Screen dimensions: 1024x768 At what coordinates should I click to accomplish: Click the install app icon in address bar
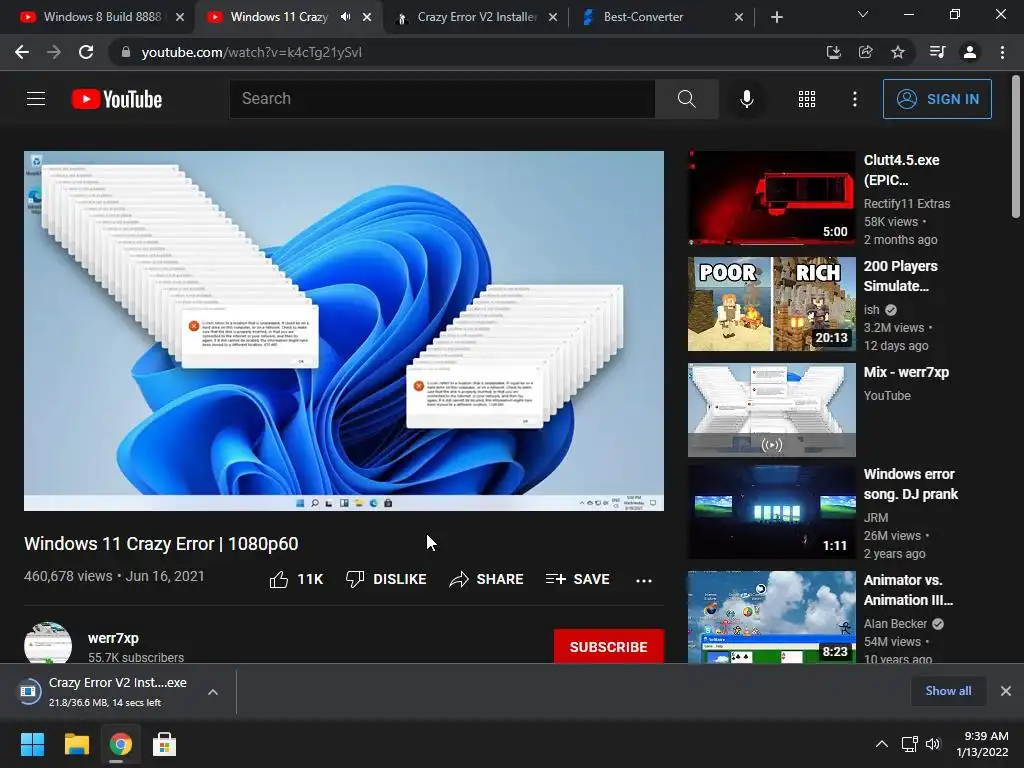pos(833,52)
